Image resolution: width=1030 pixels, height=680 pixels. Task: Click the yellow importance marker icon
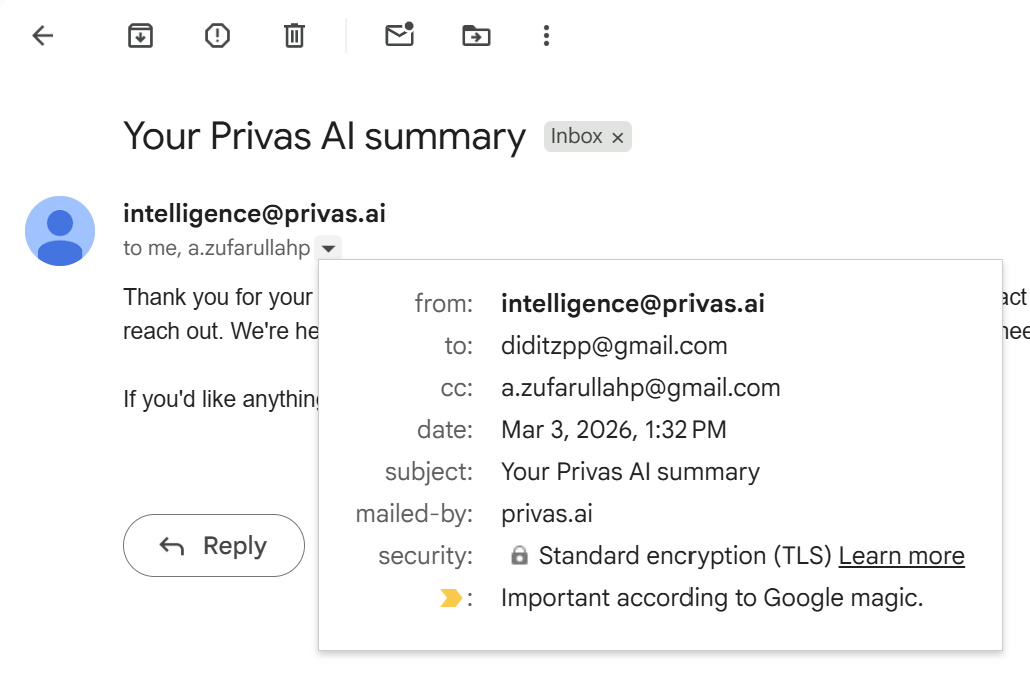(x=450, y=598)
